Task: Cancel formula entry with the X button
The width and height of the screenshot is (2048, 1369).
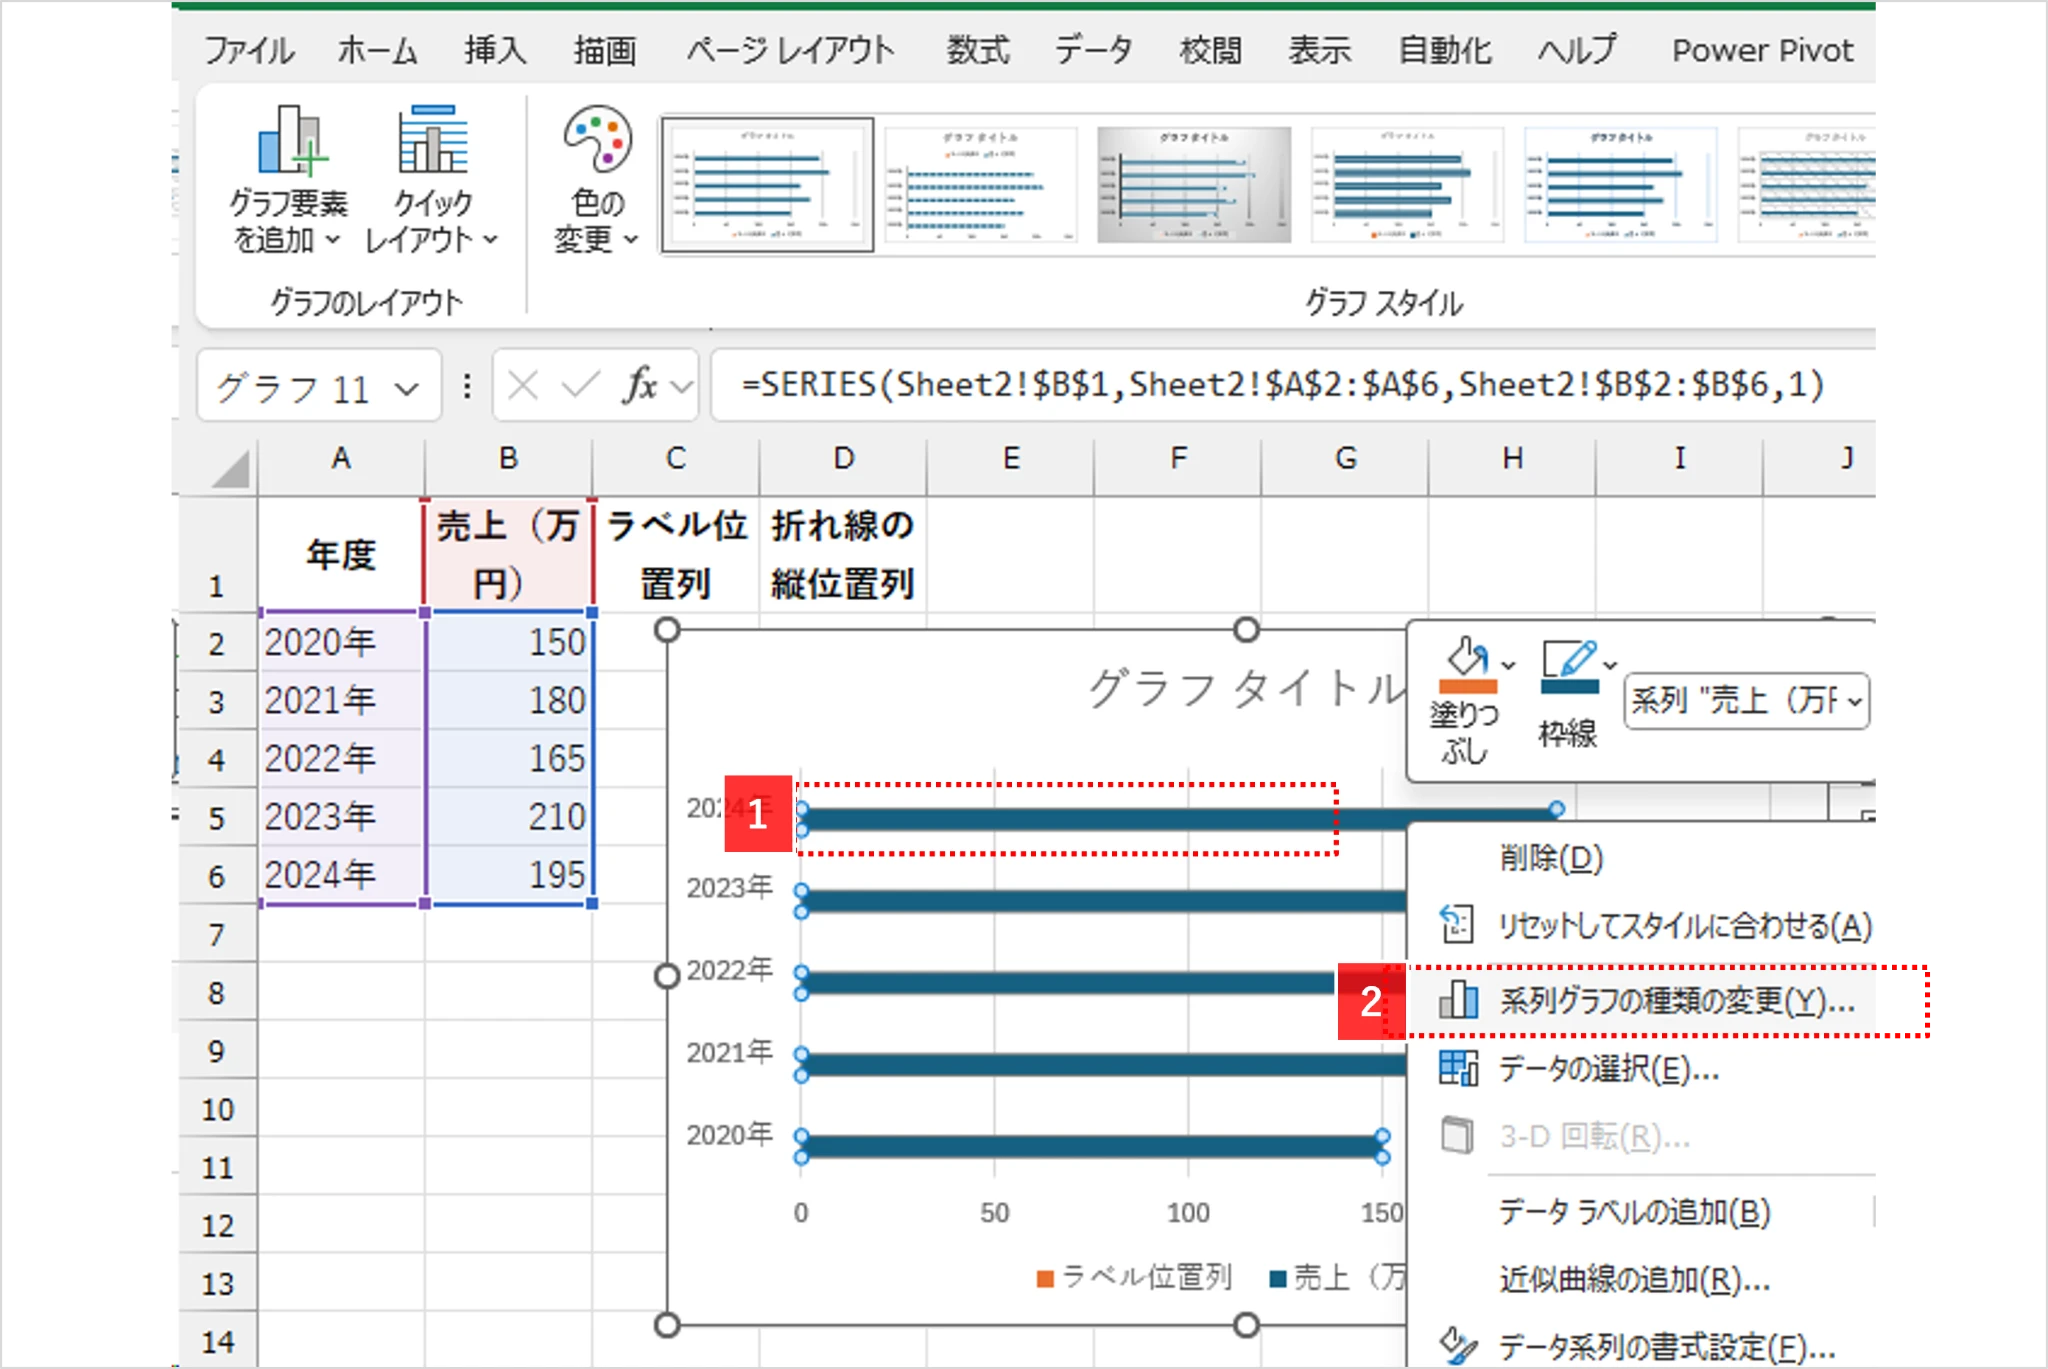Action: (x=524, y=386)
